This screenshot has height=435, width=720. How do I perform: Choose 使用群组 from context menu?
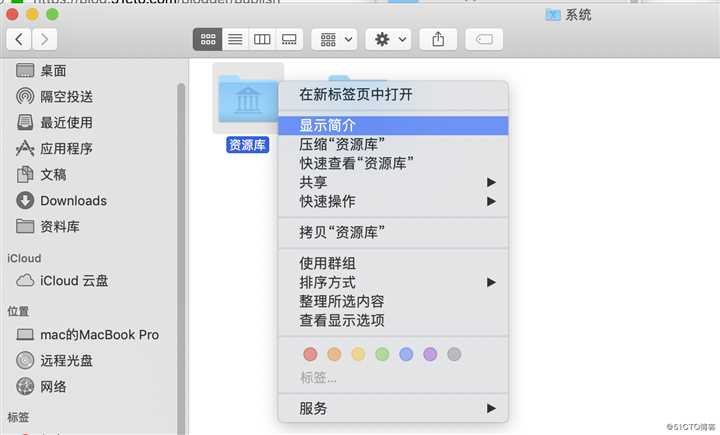click(x=393, y=263)
